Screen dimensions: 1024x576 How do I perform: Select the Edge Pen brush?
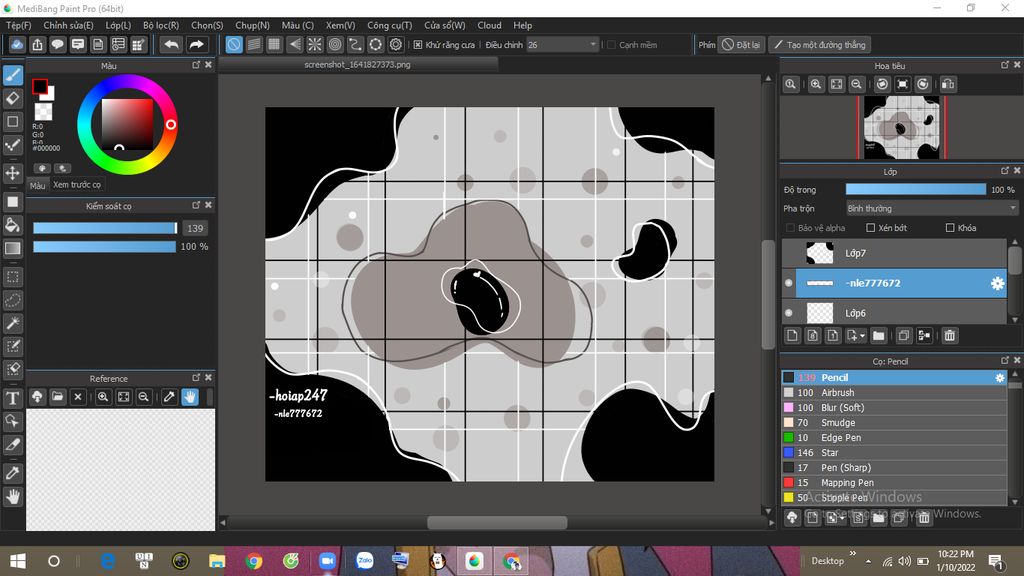893,438
